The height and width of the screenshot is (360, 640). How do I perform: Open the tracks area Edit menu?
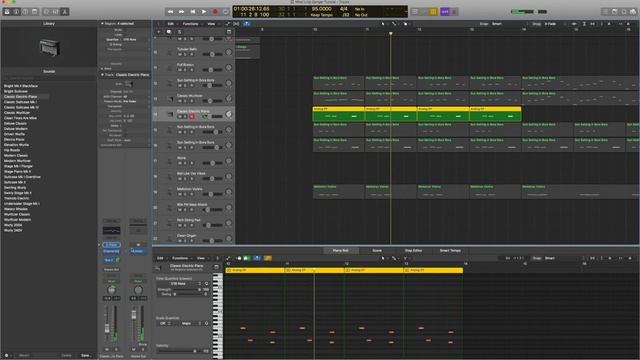click(x=171, y=24)
